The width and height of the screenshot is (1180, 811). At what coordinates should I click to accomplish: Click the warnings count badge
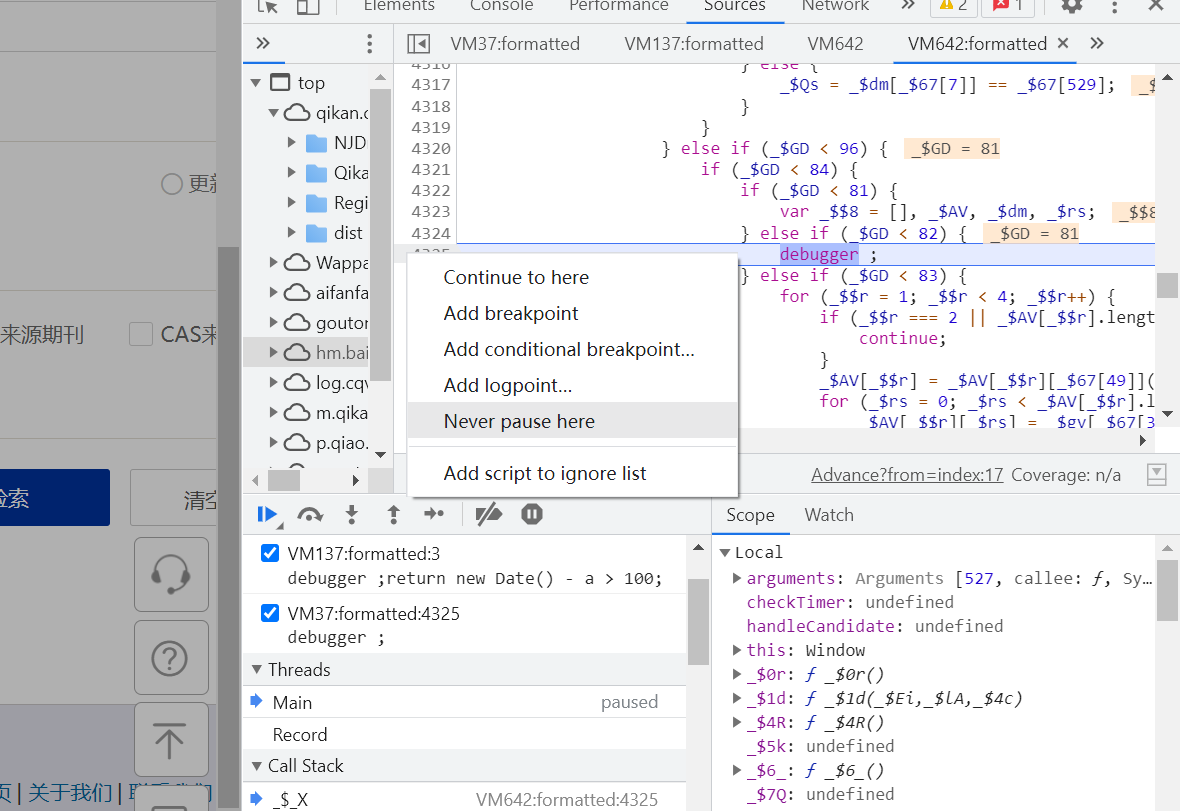tap(953, 6)
